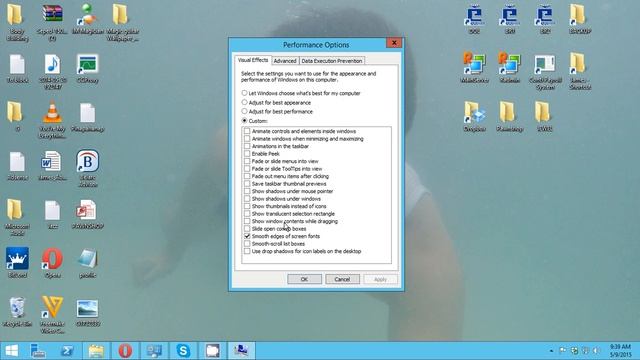Confirm with the OK button
640x360 pixels.
304,279
